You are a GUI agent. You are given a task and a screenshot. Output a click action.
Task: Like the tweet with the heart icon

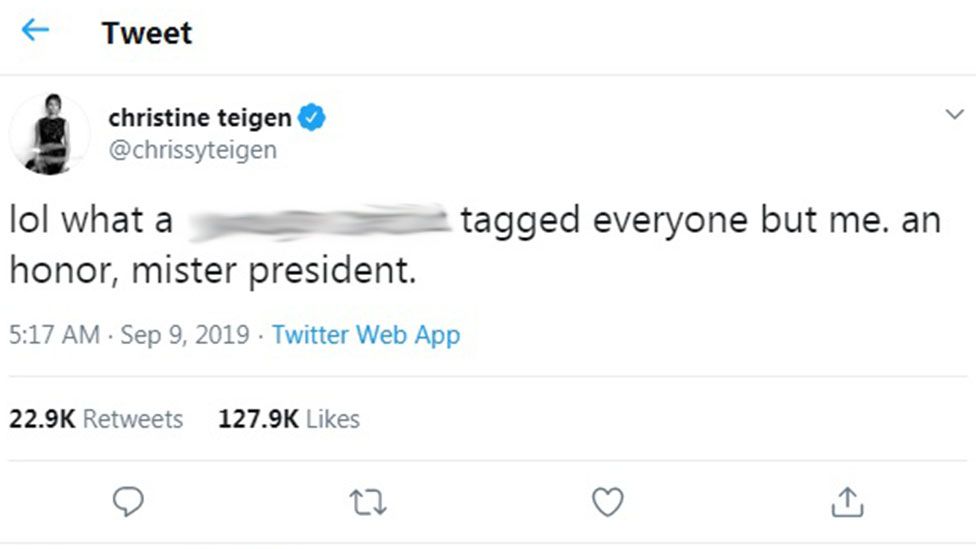pyautogui.click(x=607, y=501)
